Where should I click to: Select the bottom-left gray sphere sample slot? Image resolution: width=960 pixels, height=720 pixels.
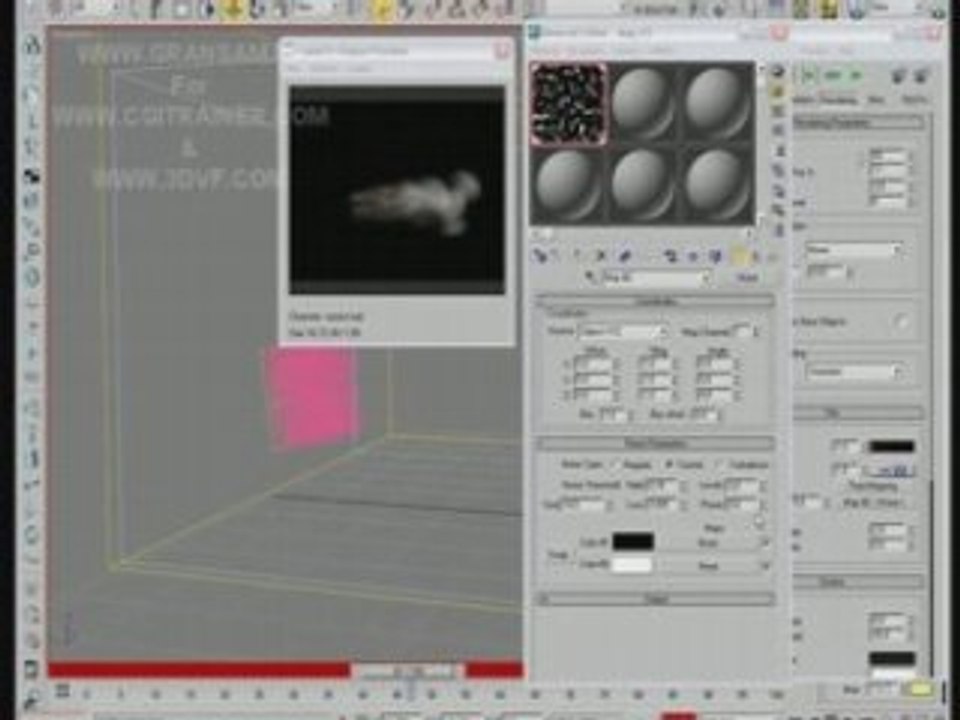(x=569, y=186)
